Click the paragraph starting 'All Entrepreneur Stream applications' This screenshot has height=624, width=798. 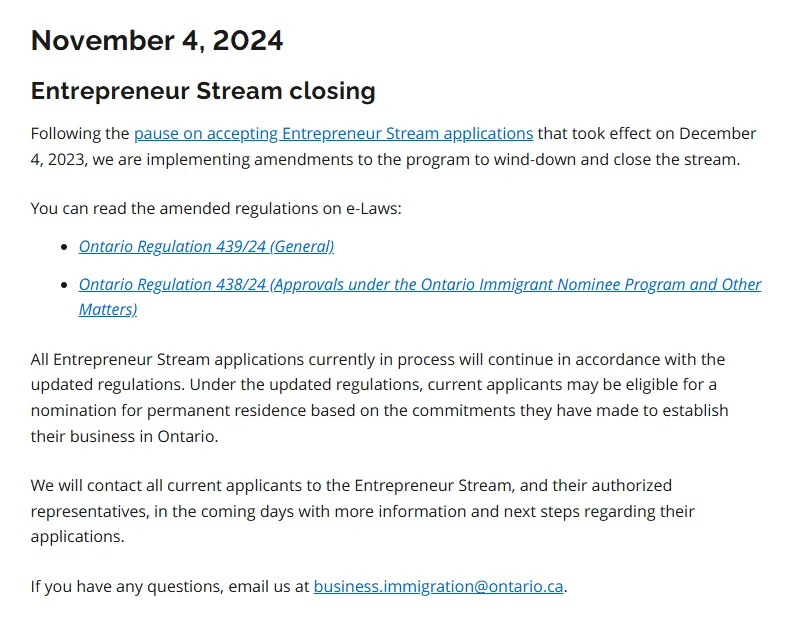378,385
